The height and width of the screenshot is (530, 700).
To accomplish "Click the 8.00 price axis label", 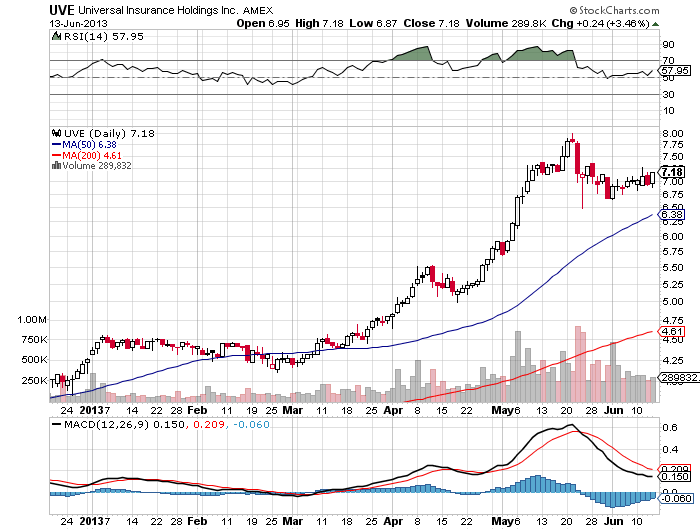I will (x=673, y=134).
